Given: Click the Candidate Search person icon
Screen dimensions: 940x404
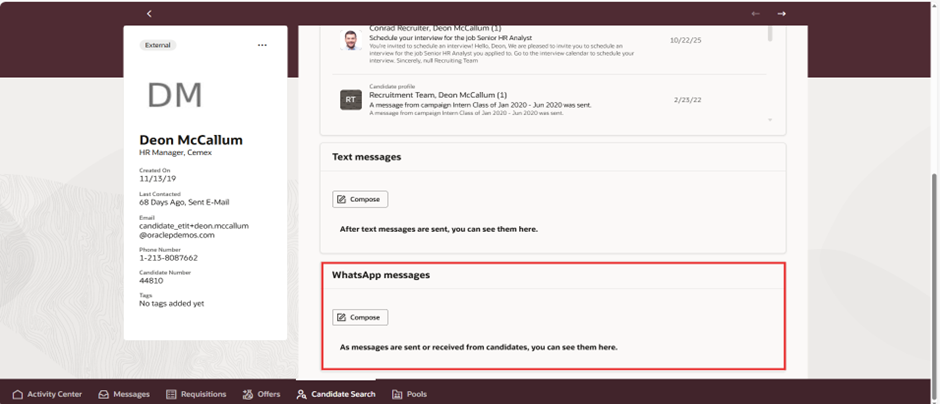Looking at the screenshot, I should (301, 394).
